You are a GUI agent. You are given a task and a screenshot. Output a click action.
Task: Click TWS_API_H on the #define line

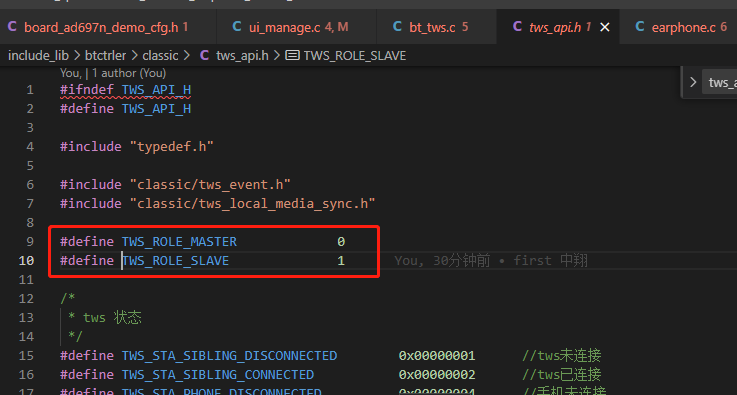tap(157, 109)
